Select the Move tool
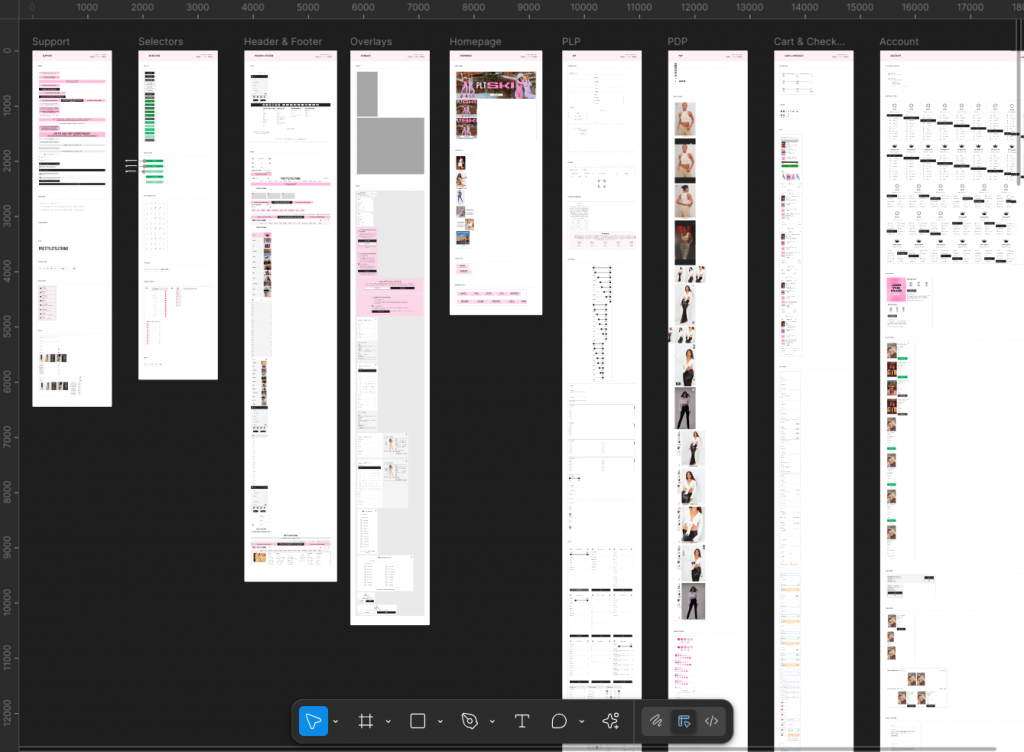Viewport: 1024px width, 752px height. [x=313, y=721]
